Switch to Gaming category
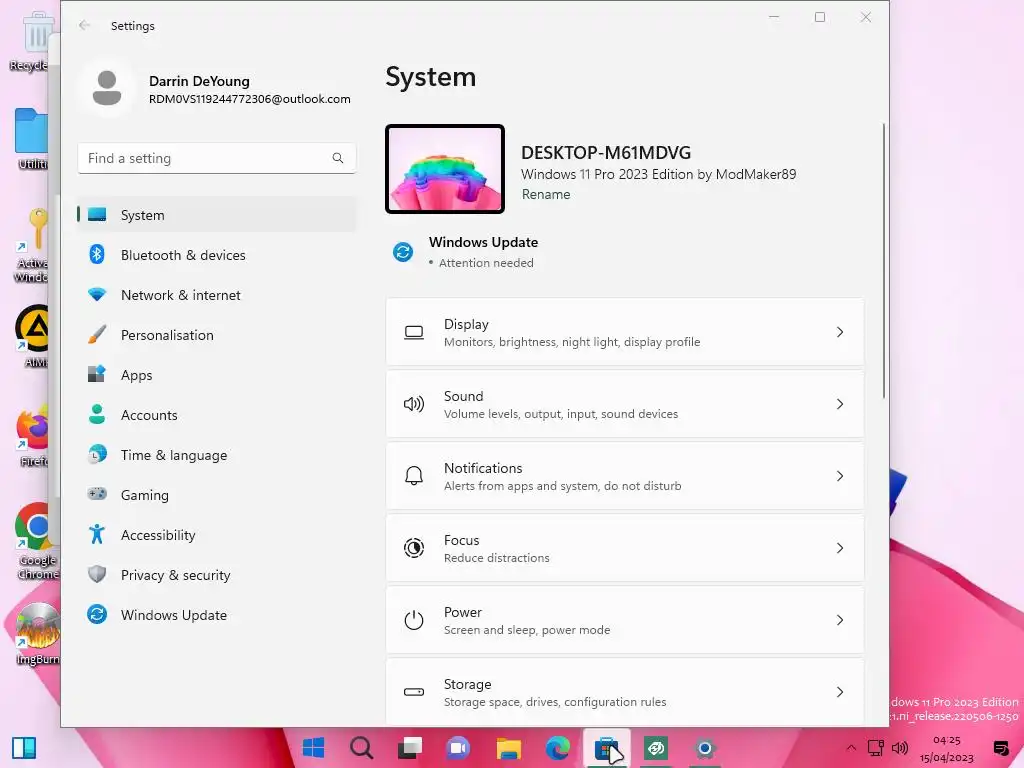 [x=217, y=494]
